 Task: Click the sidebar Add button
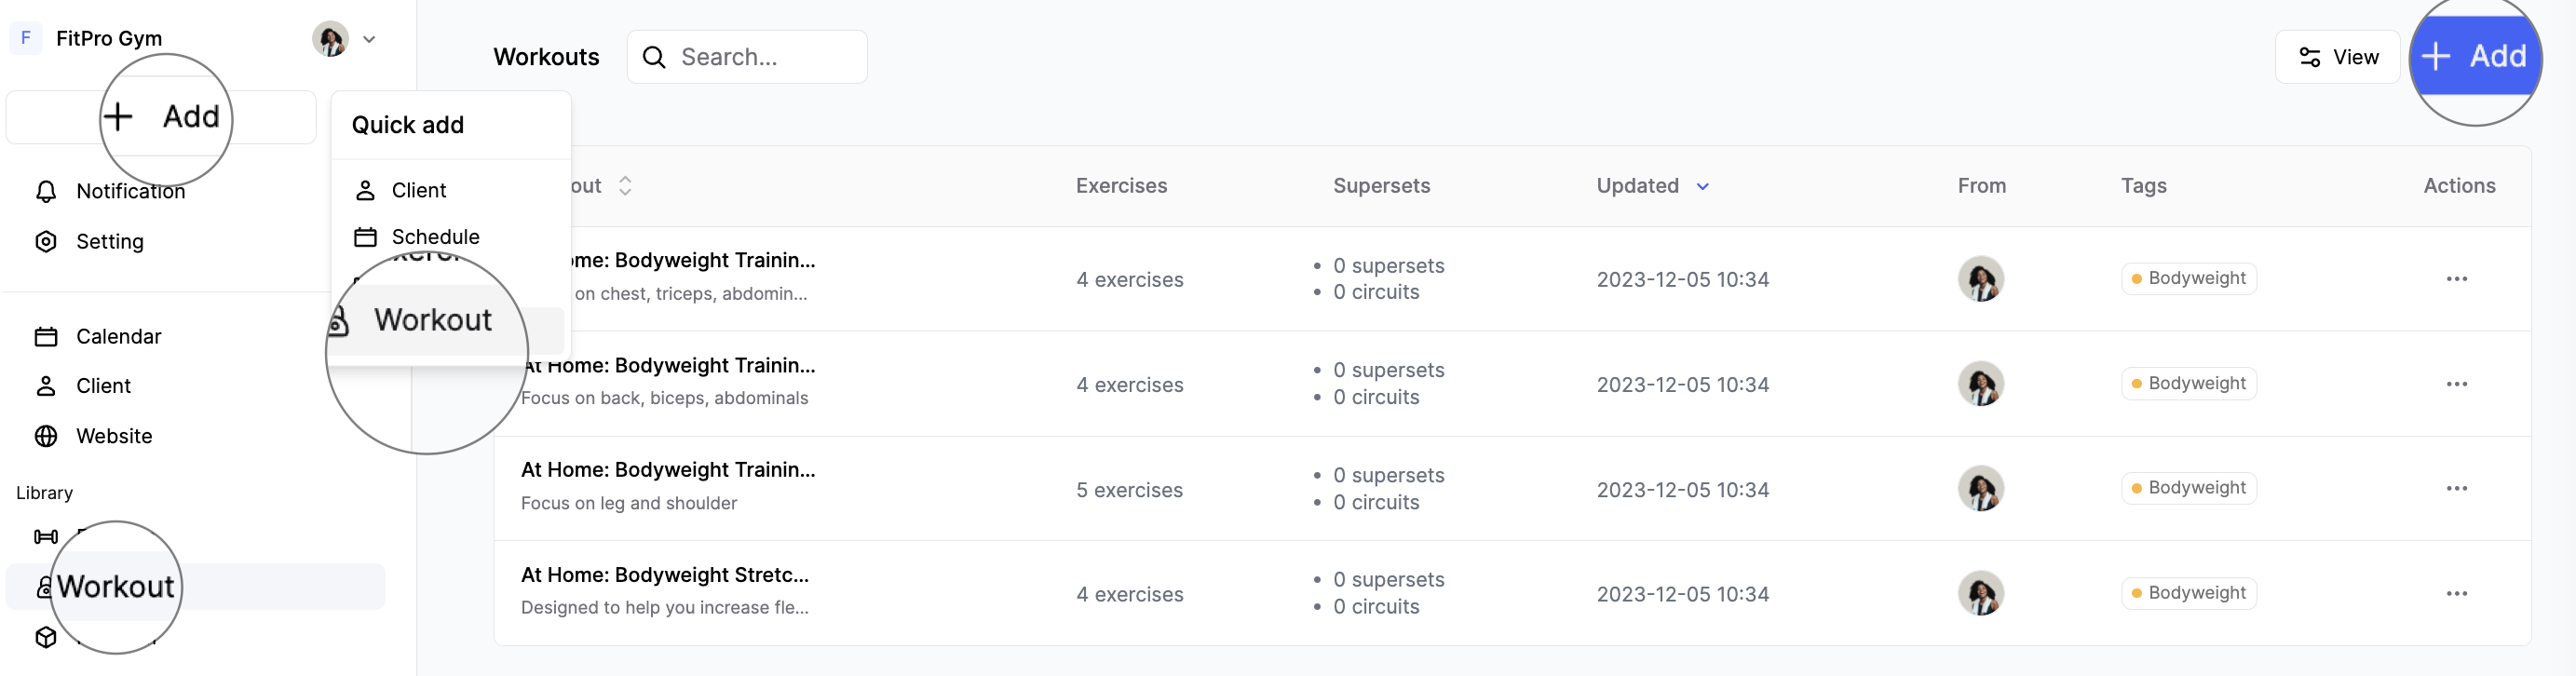click(x=162, y=117)
